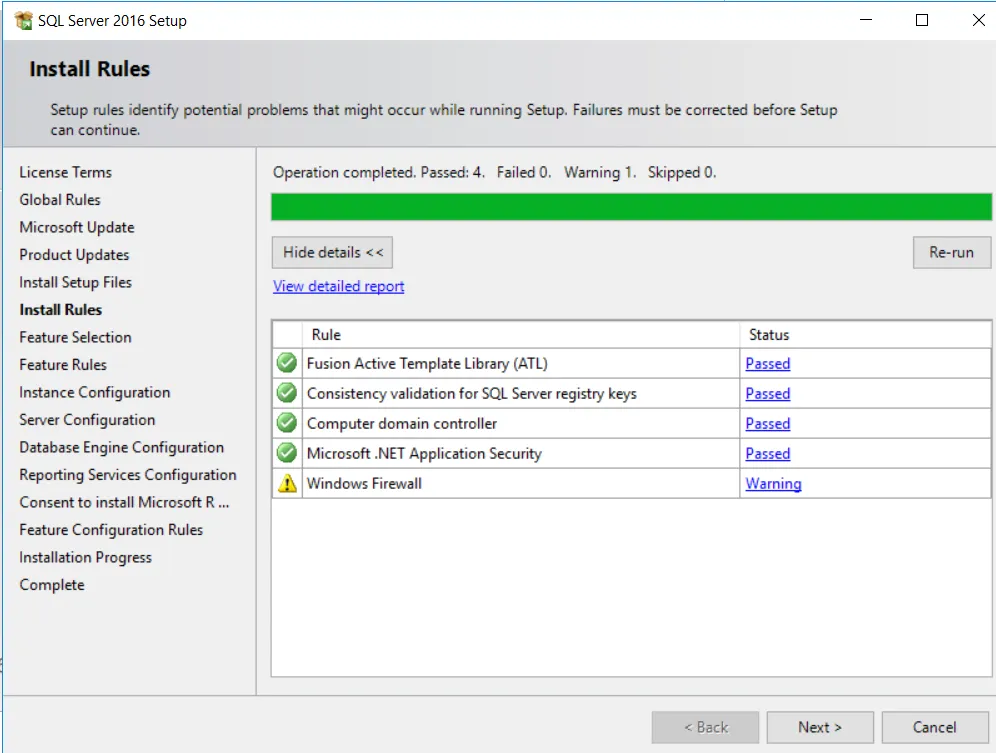Click the SQL Server Setup title bar icon

tap(23, 20)
